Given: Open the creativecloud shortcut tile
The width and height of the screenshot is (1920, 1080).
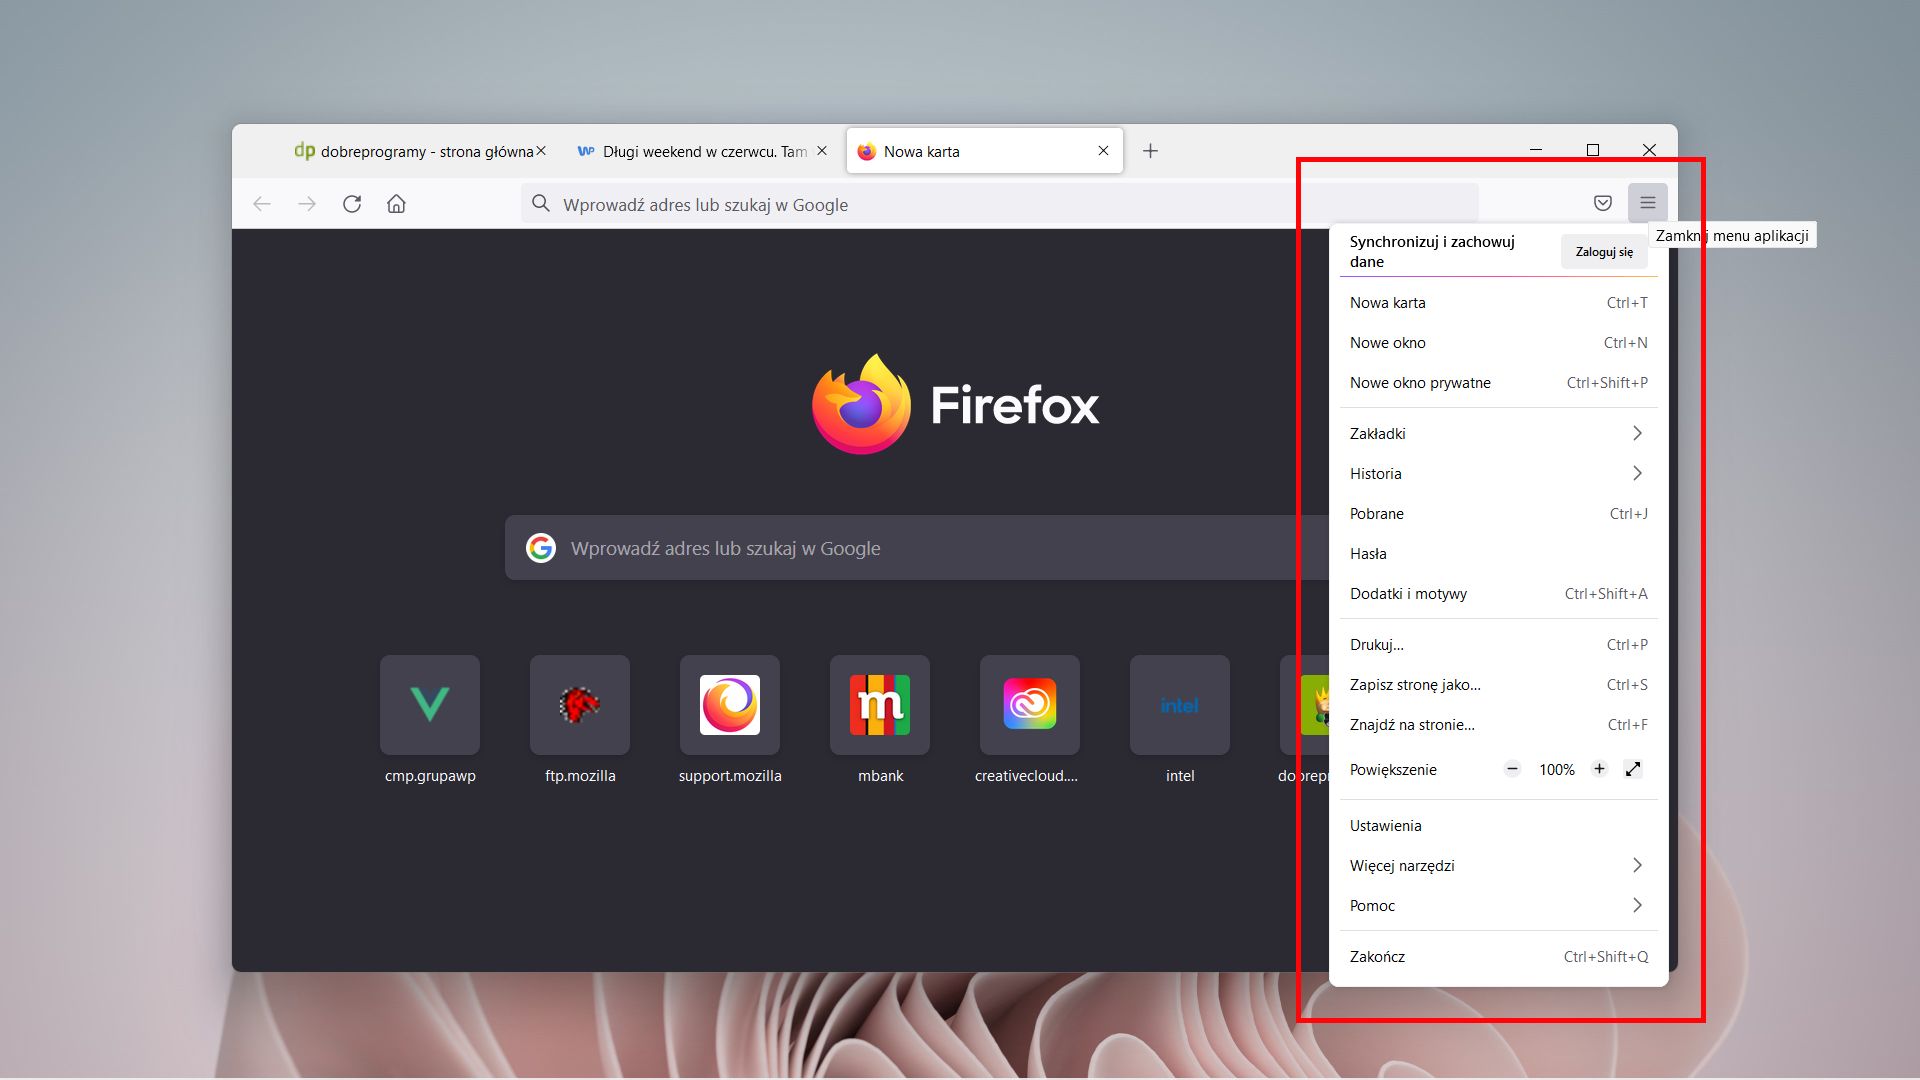Looking at the screenshot, I should tap(1029, 705).
